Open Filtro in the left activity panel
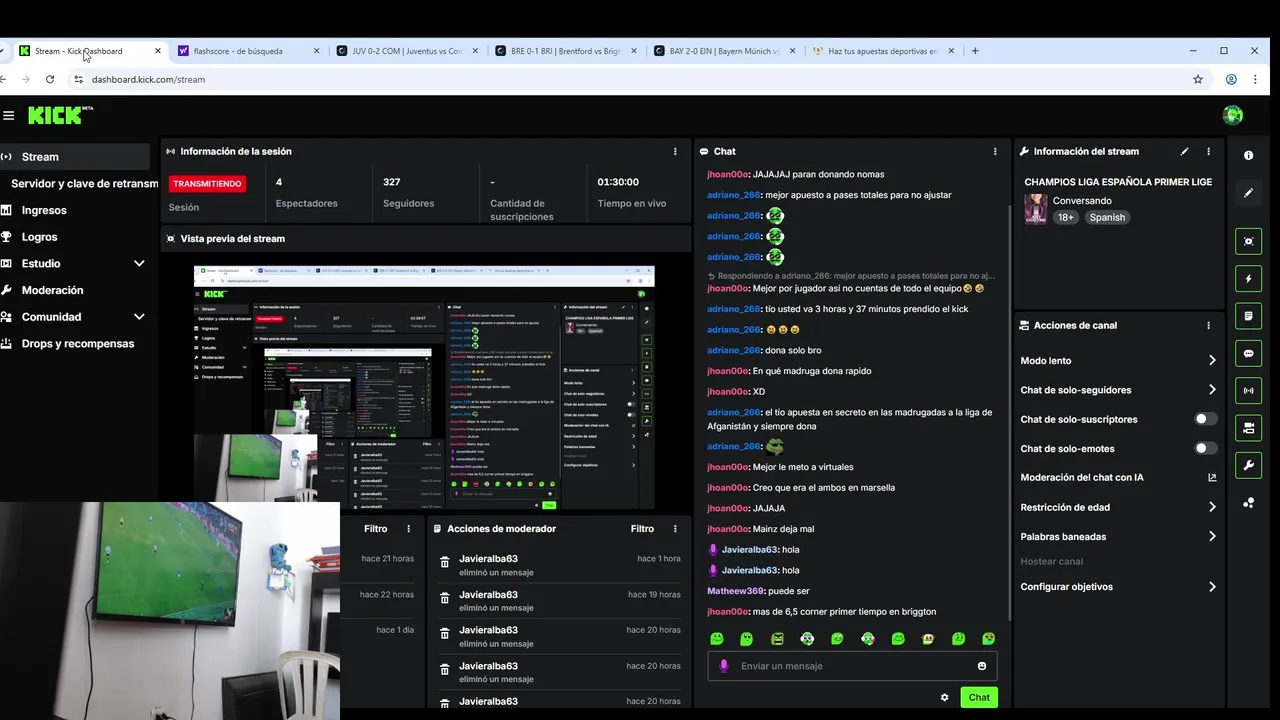Screen dimensions: 1280x720 (x=375, y=529)
